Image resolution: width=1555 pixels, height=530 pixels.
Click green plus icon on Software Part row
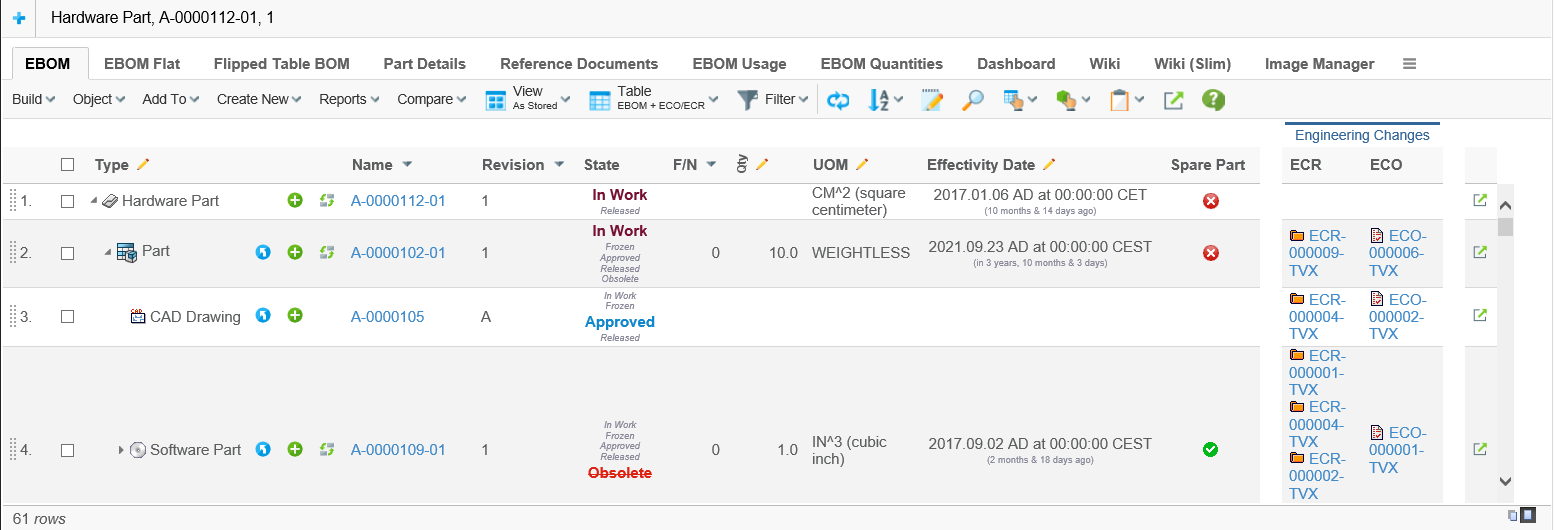pos(295,450)
